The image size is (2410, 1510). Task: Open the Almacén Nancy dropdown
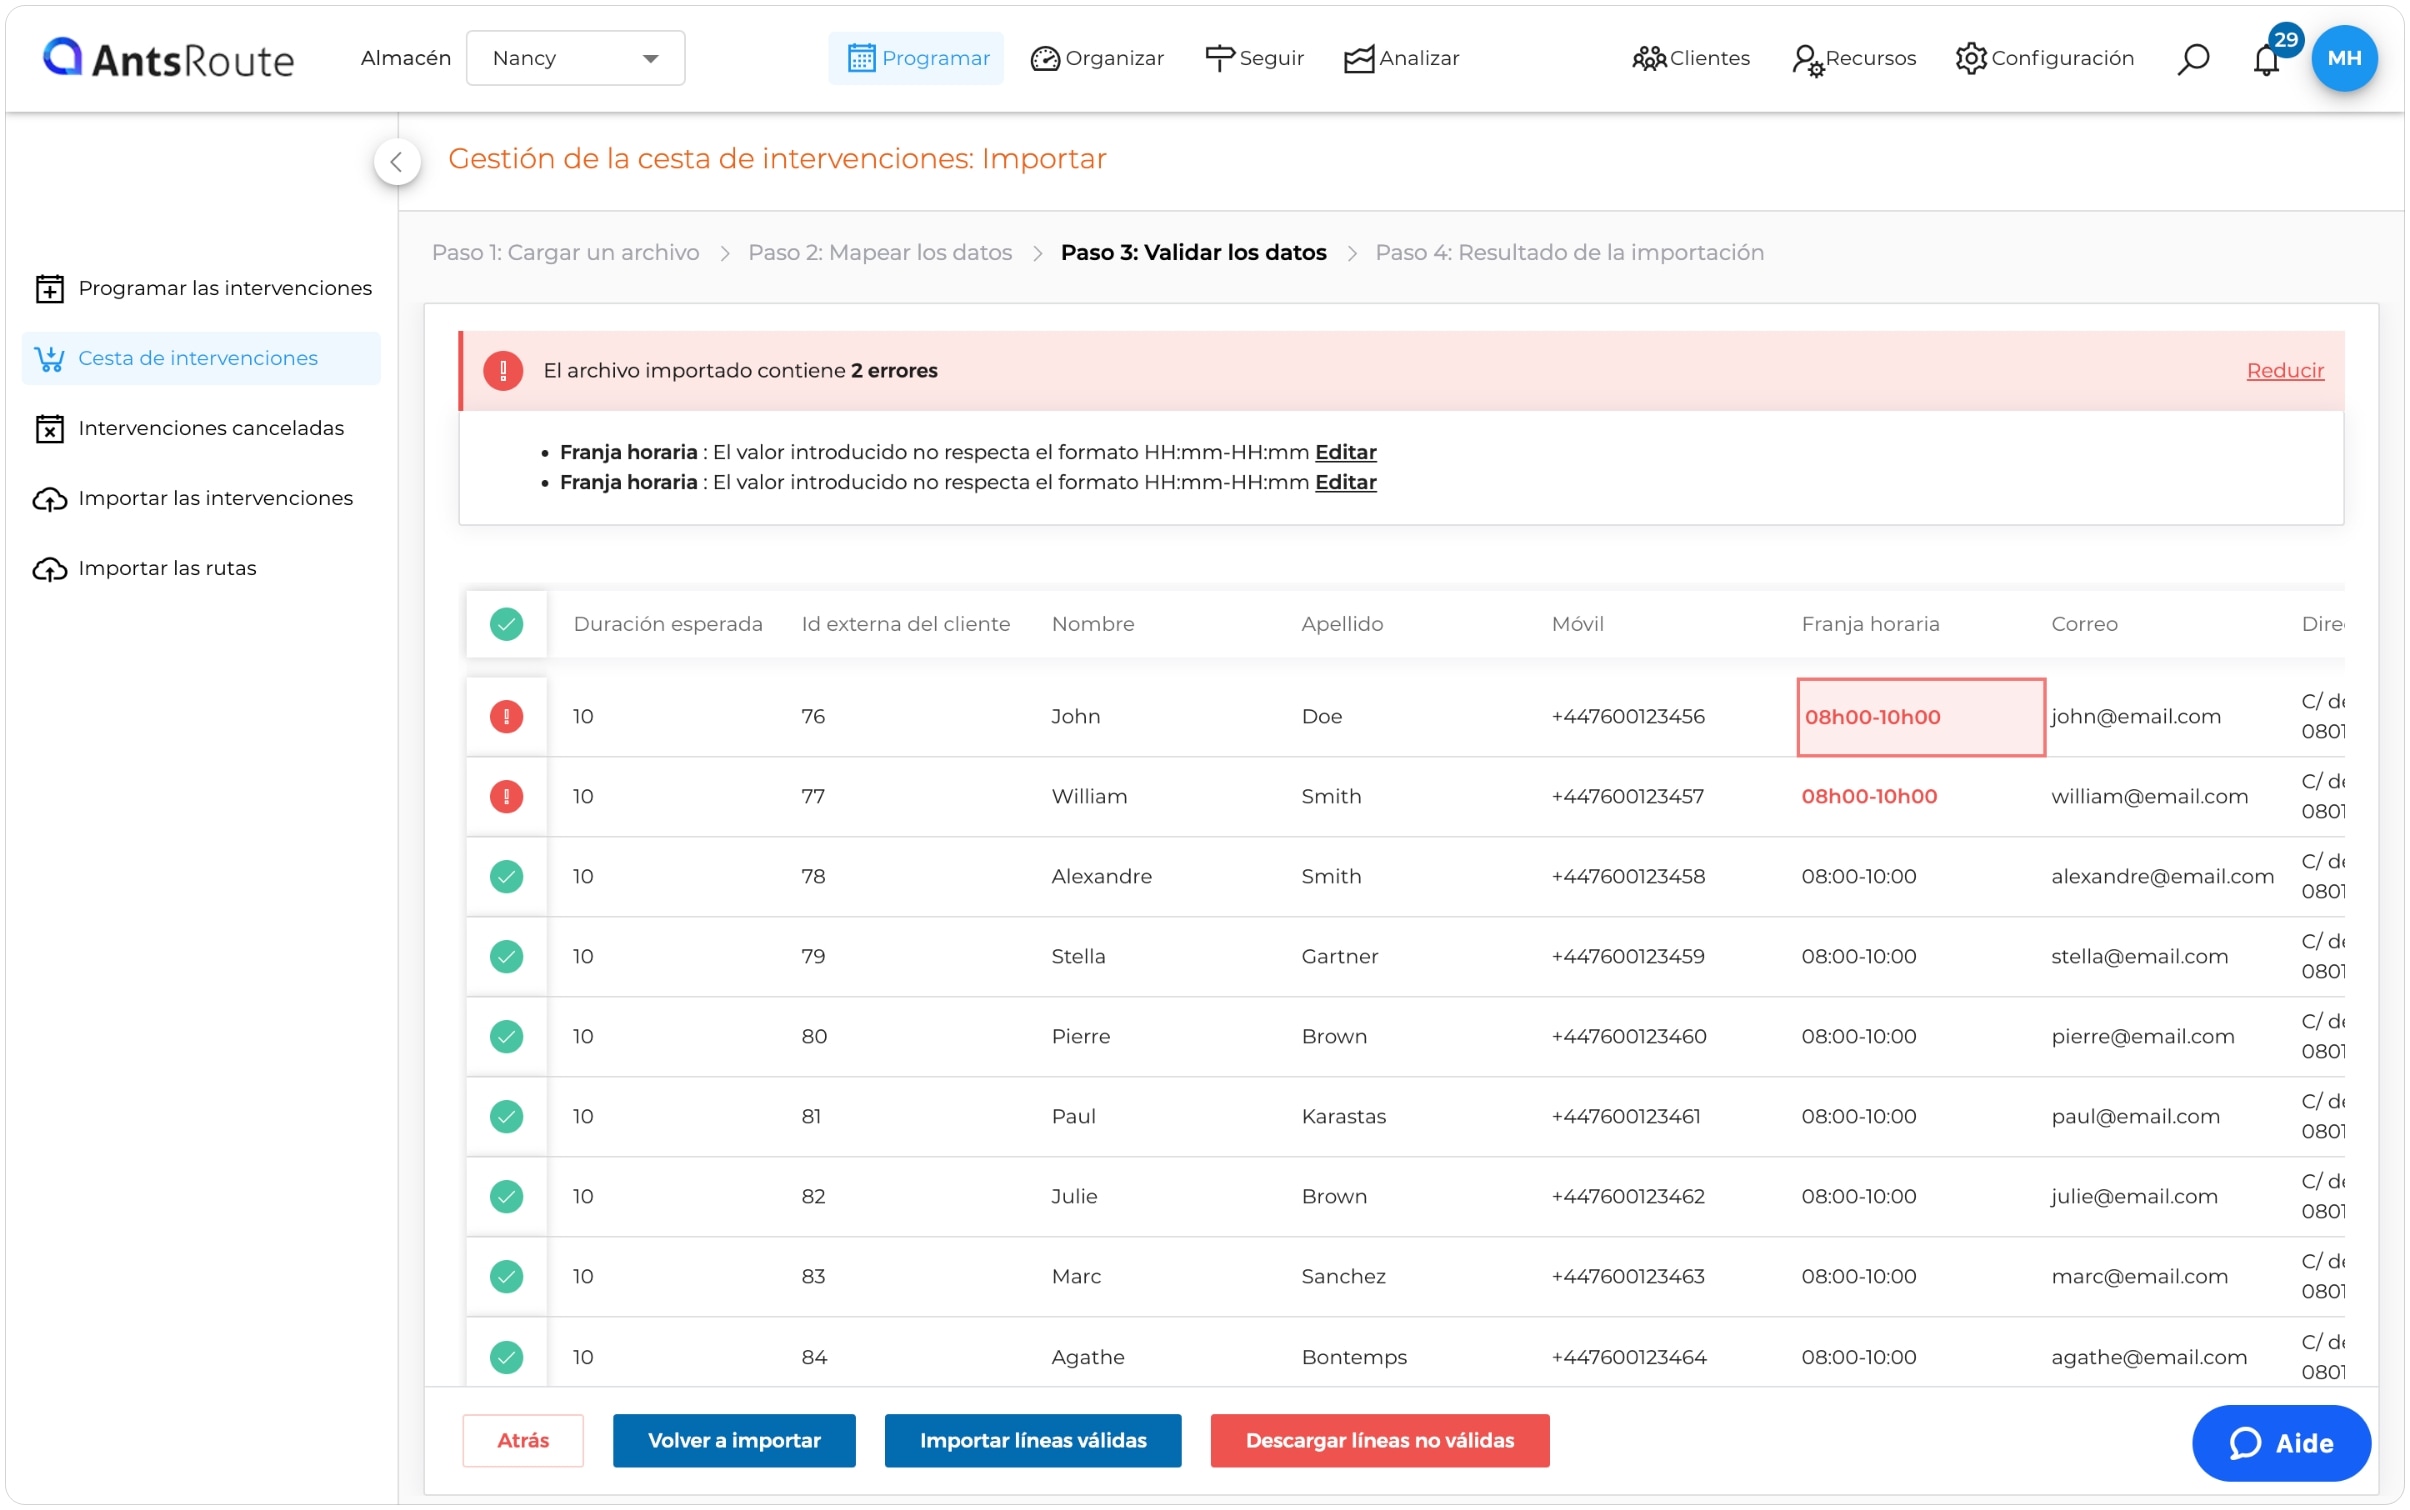[x=575, y=58]
